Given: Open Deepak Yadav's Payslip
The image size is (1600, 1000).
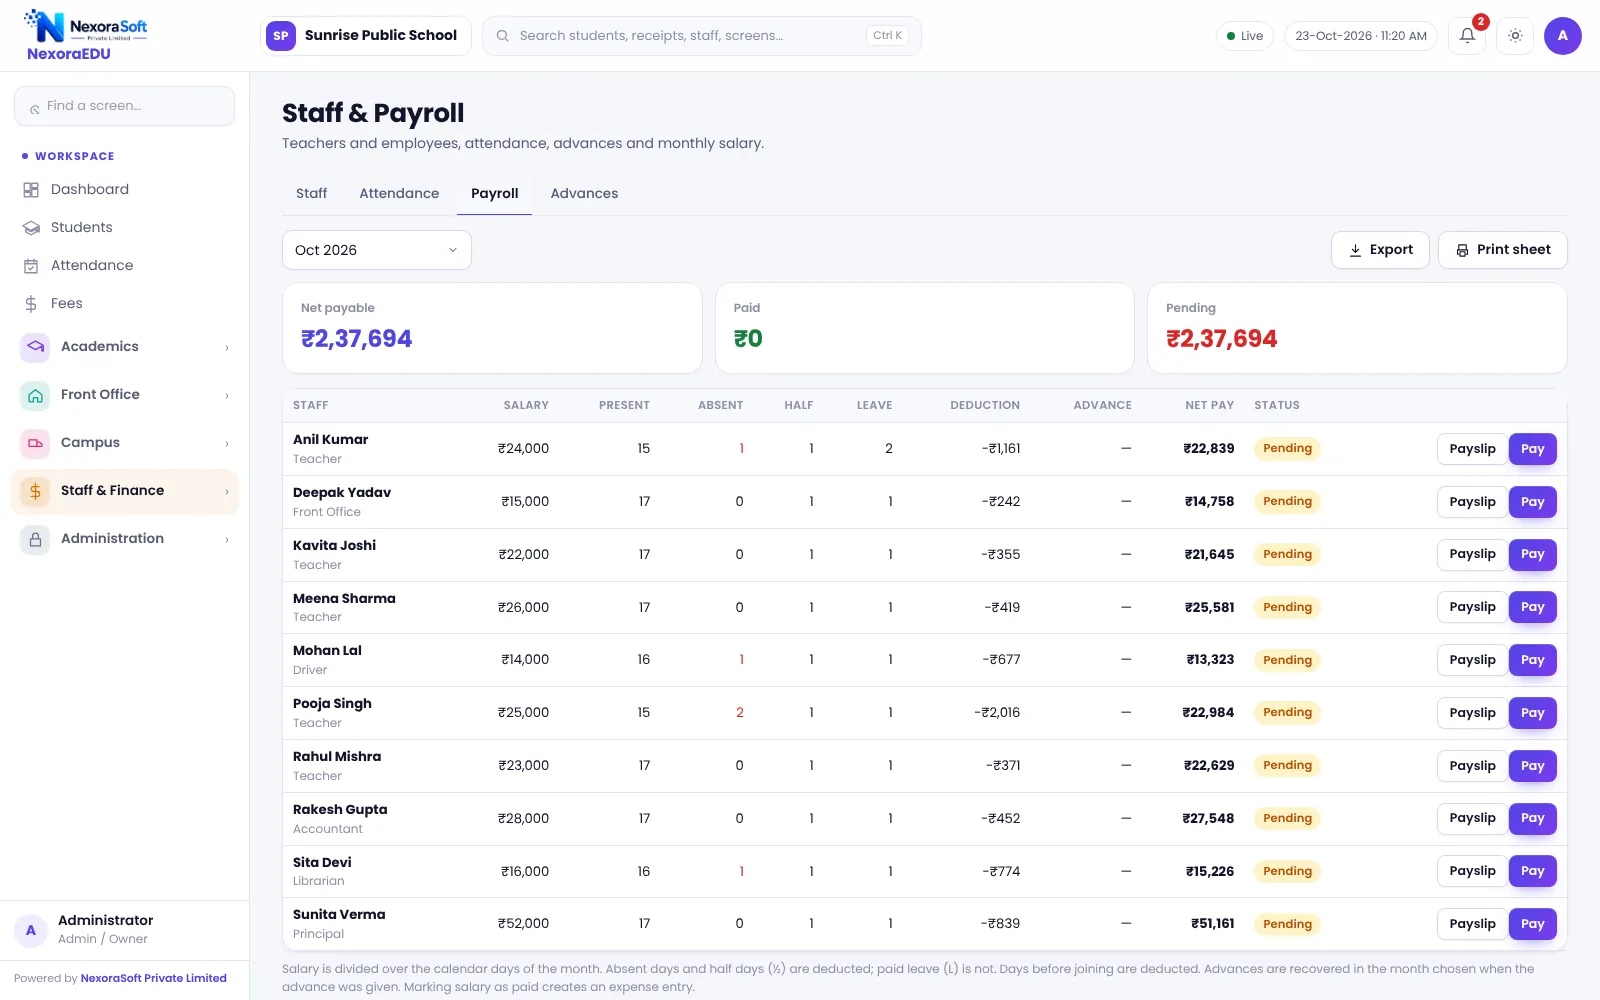Looking at the screenshot, I should [1472, 502].
